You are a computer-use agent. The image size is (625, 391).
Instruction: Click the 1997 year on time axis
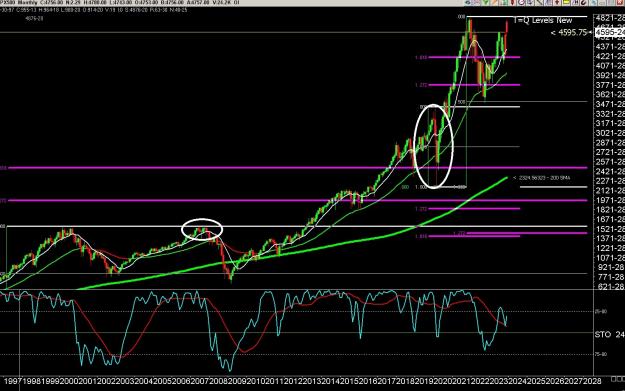[x=13, y=381]
